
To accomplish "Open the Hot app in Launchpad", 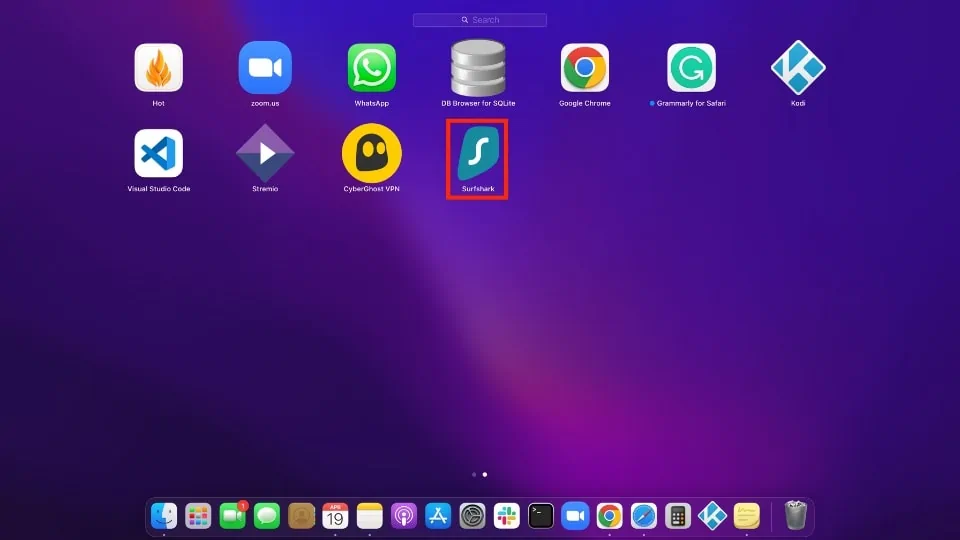I will 159,68.
